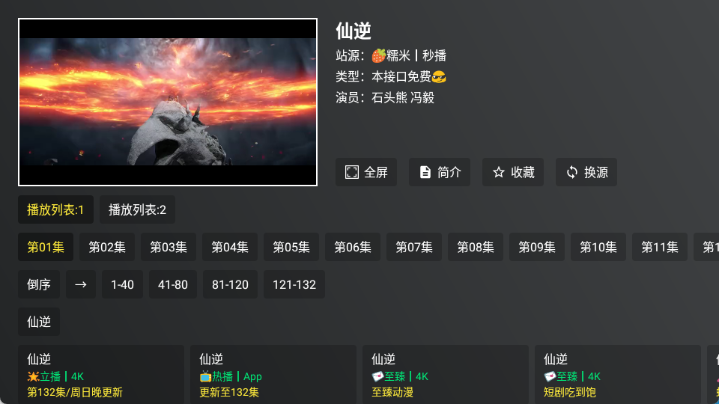This screenshot has height=404, width=719.
Task: Click the right arrow → button
Action: (81, 284)
